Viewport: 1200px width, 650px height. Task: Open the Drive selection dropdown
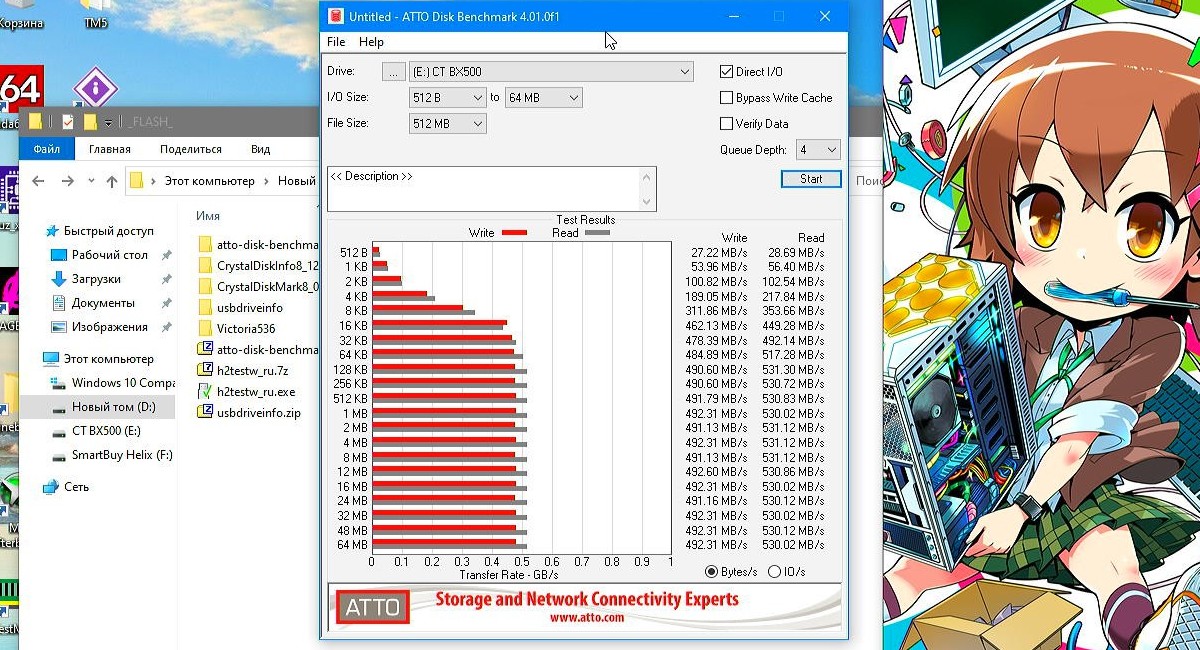(551, 72)
